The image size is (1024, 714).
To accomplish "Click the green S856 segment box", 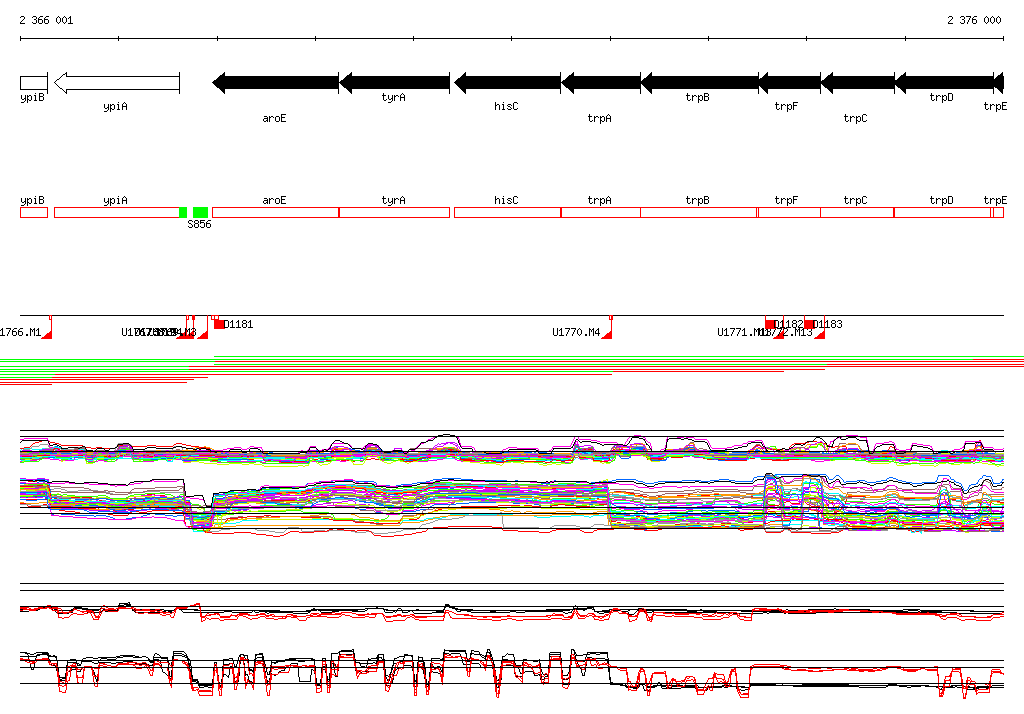I will click(200, 212).
